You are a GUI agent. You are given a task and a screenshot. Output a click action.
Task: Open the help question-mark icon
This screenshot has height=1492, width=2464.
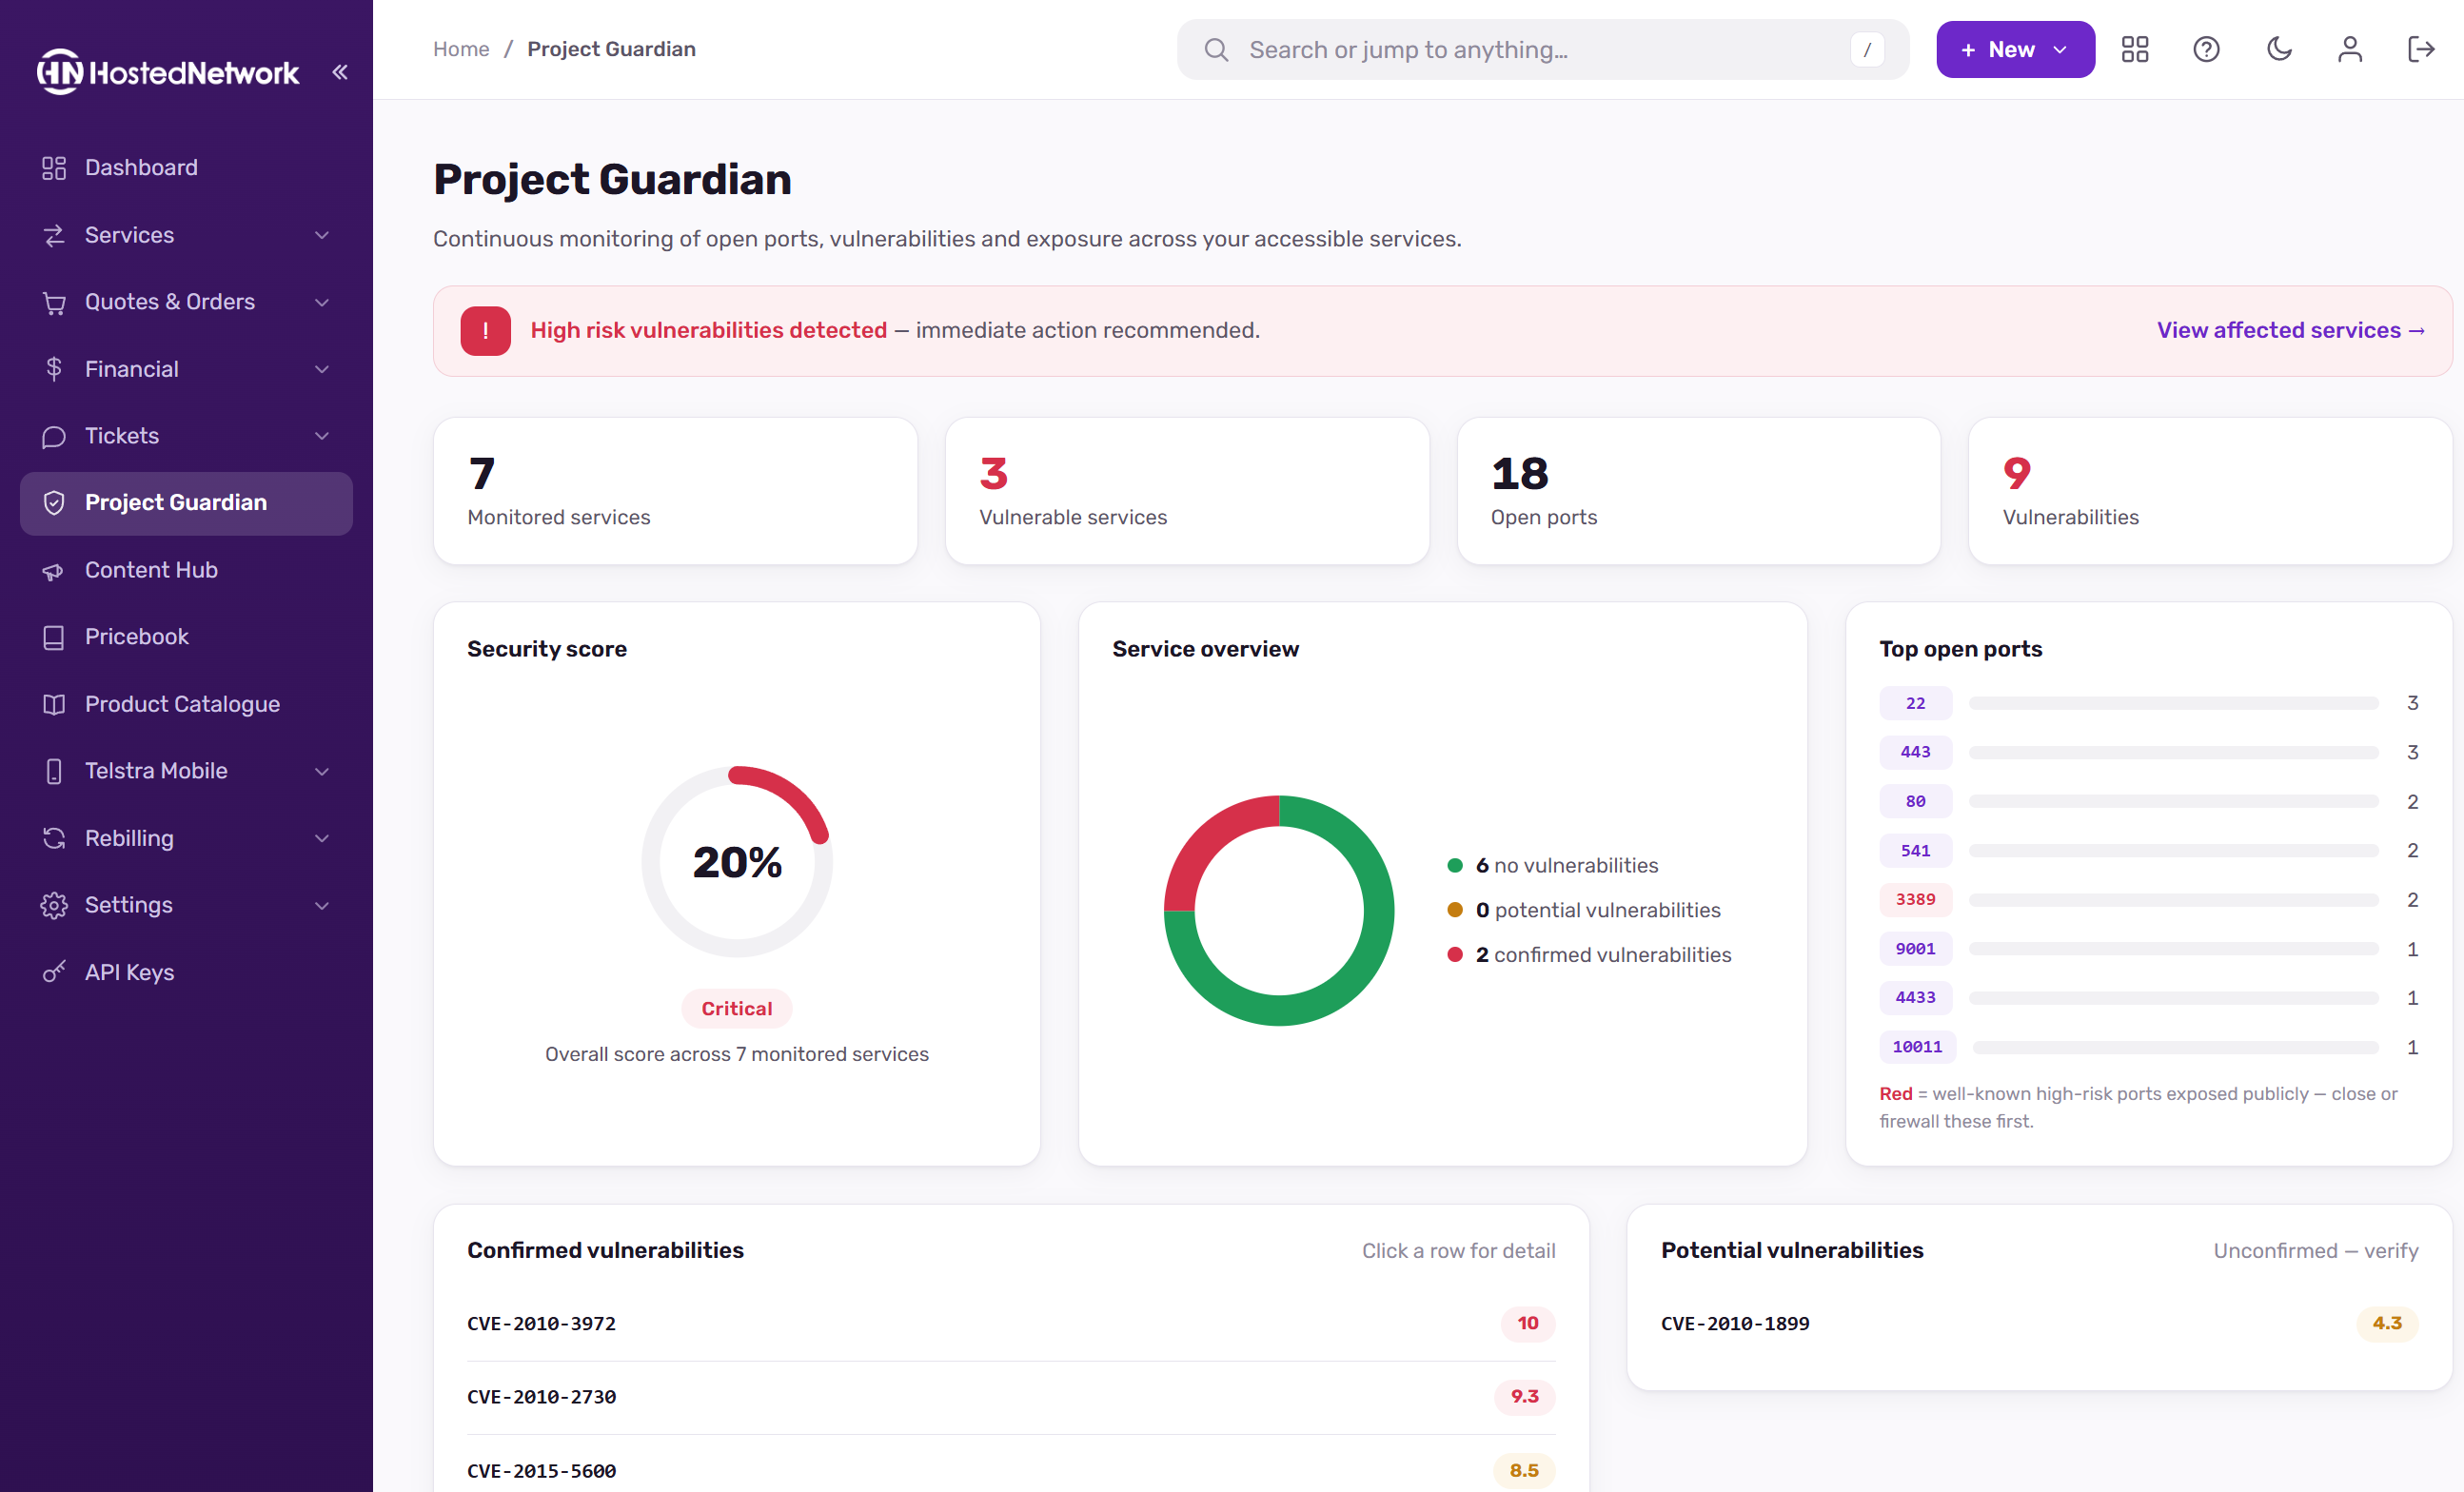coord(2206,49)
